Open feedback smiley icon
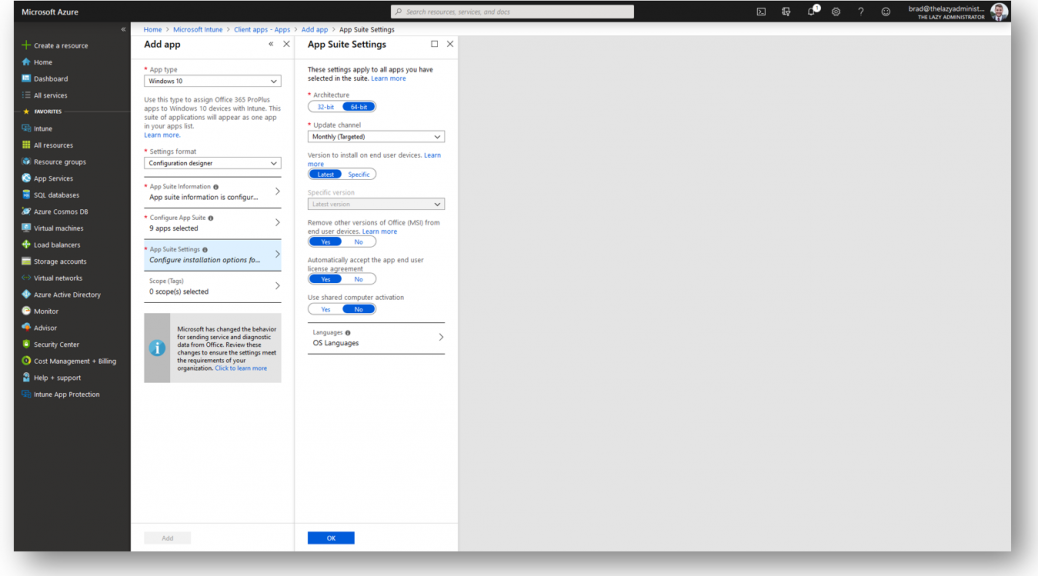 (x=886, y=11)
